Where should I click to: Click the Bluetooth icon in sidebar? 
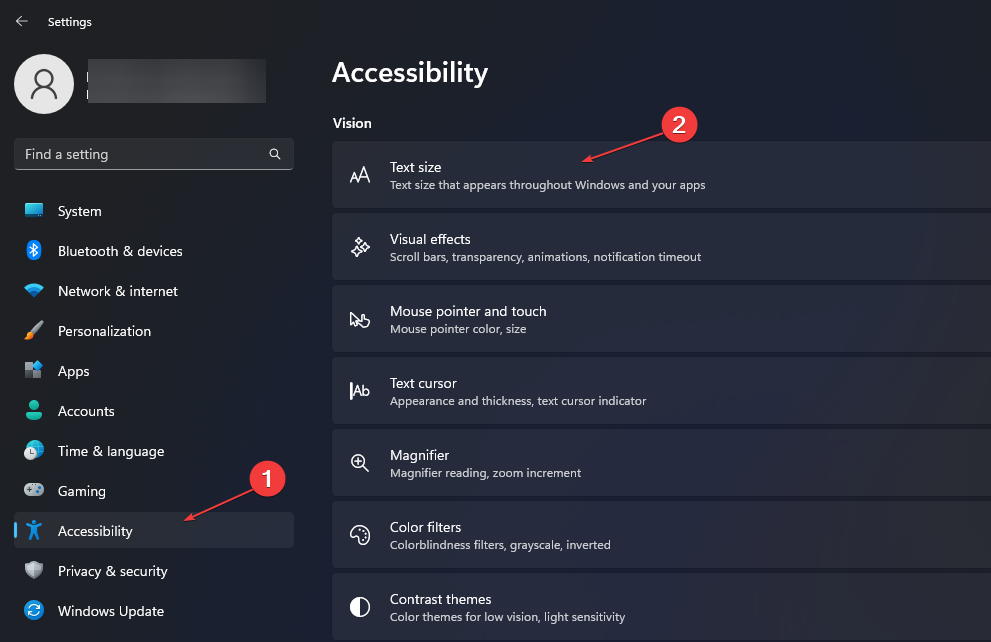34,251
